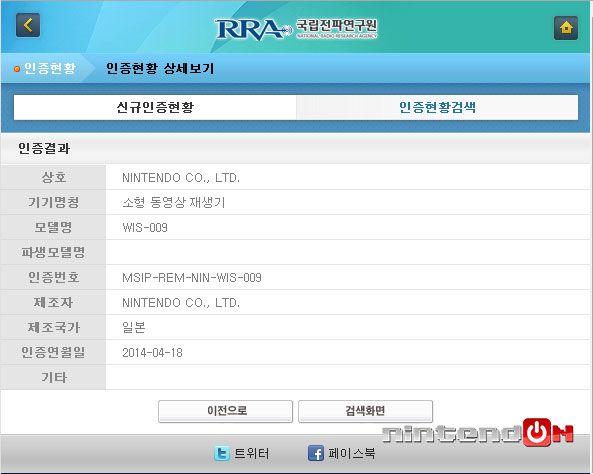This screenshot has height=474, width=593.
Task: Select 제조자 value NINTENDO CO., LTD.
Action: click(181, 303)
